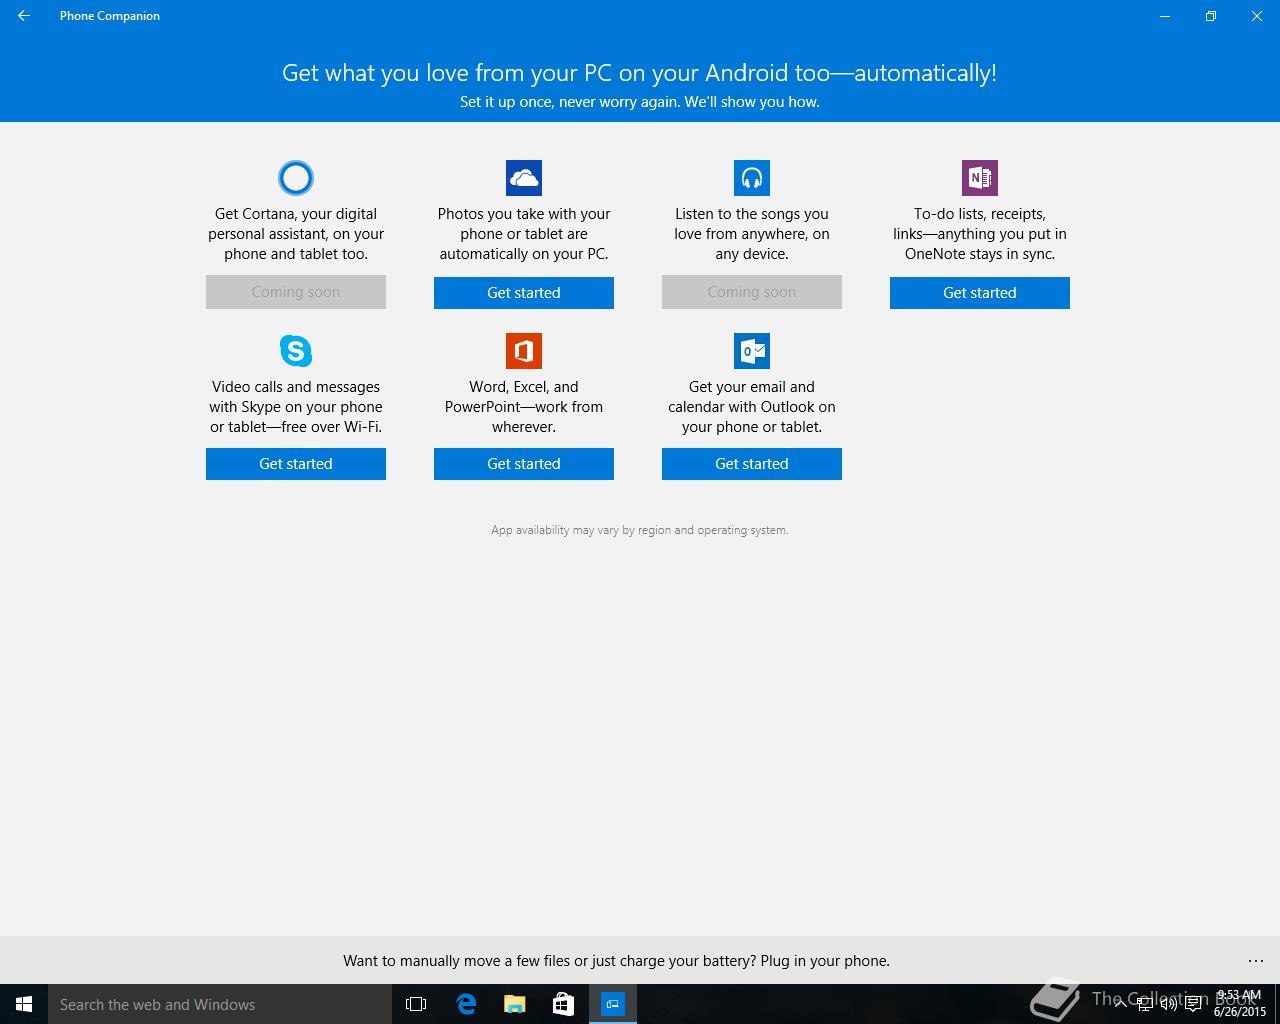This screenshot has width=1280, height=1024.
Task: Click the Phone Companion window title
Action: pos(110,16)
